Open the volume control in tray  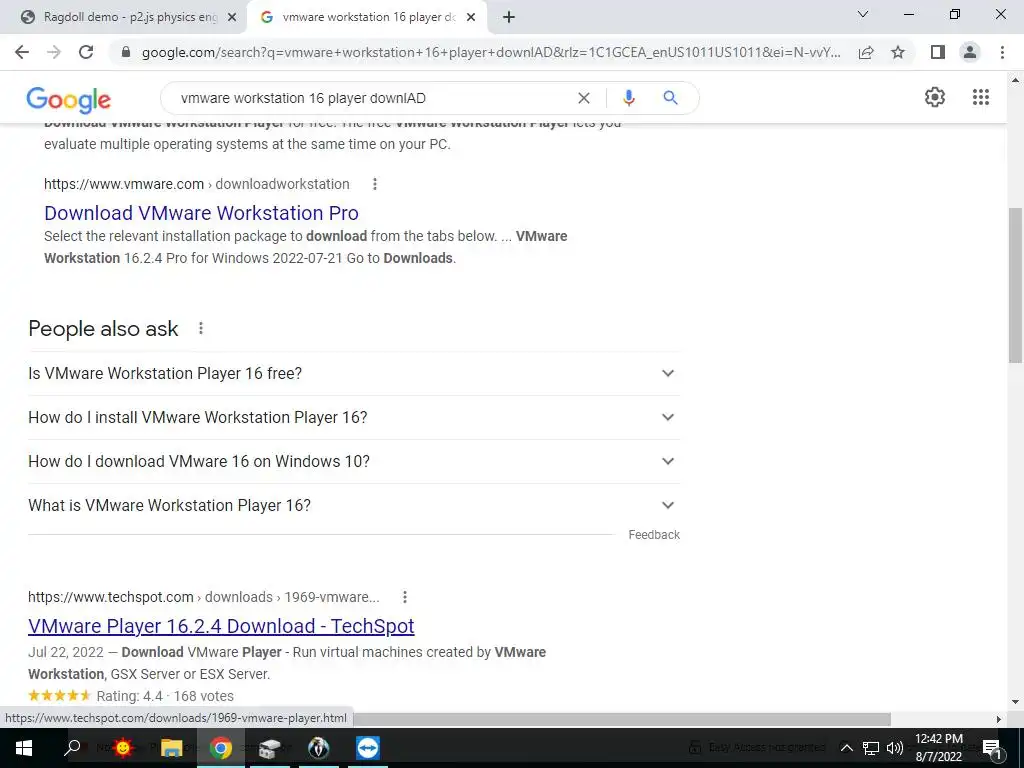tap(895, 748)
